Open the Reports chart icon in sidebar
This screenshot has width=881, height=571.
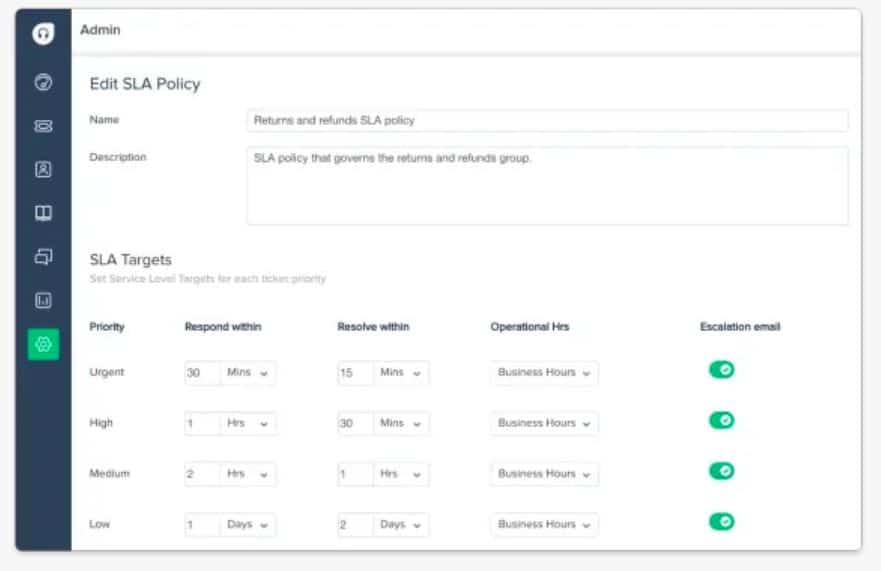(x=43, y=300)
